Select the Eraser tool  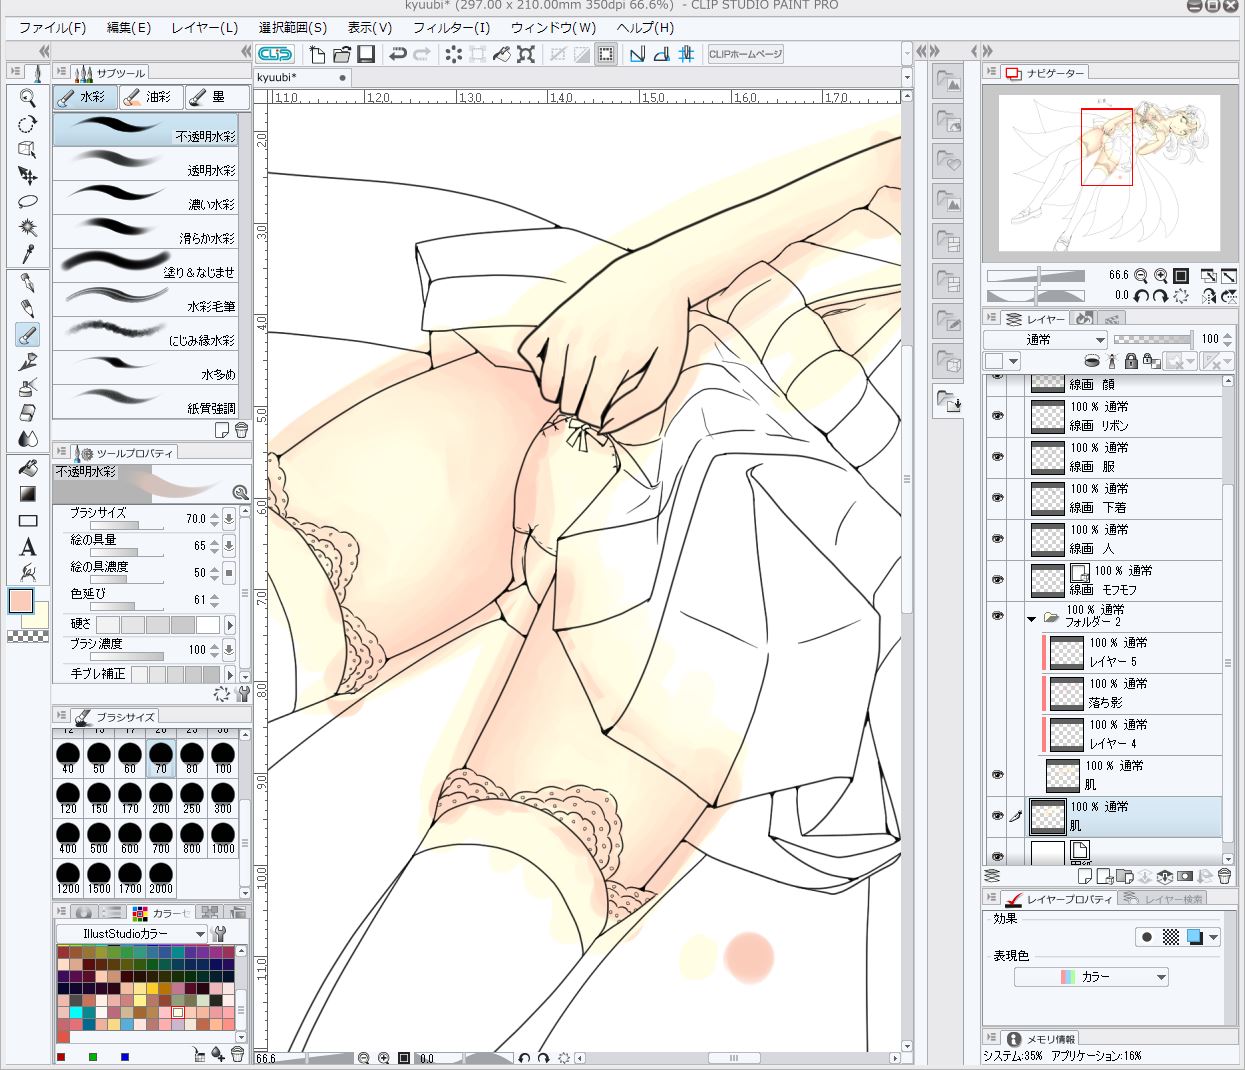[28, 413]
